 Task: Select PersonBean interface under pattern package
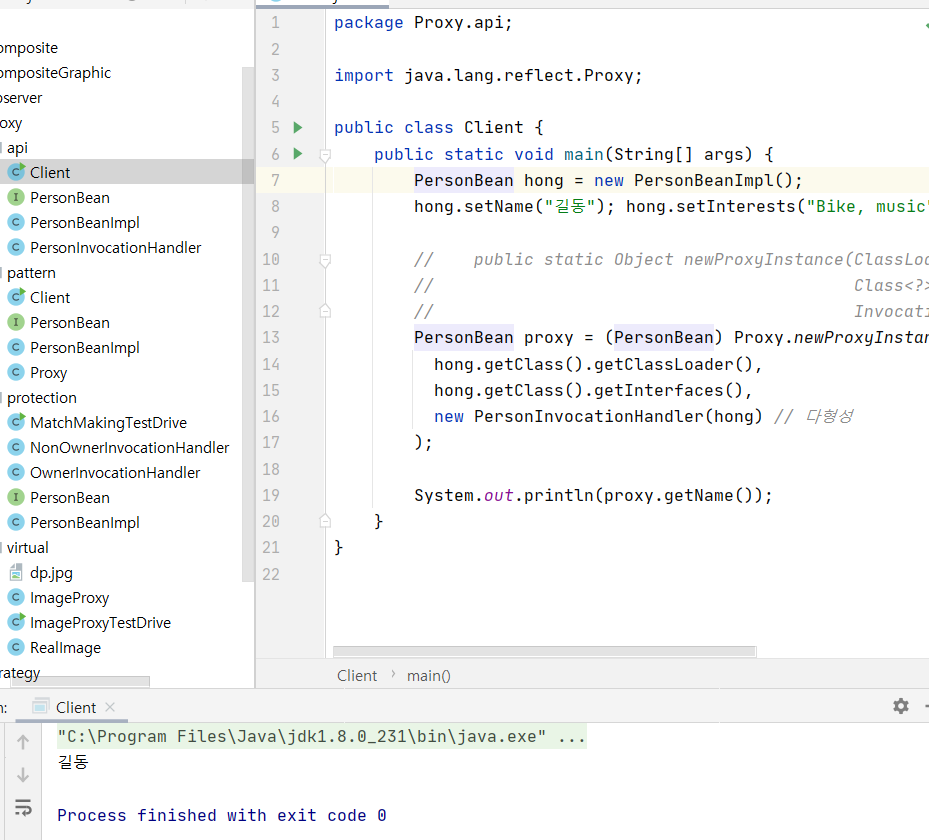pyautogui.click(x=70, y=322)
